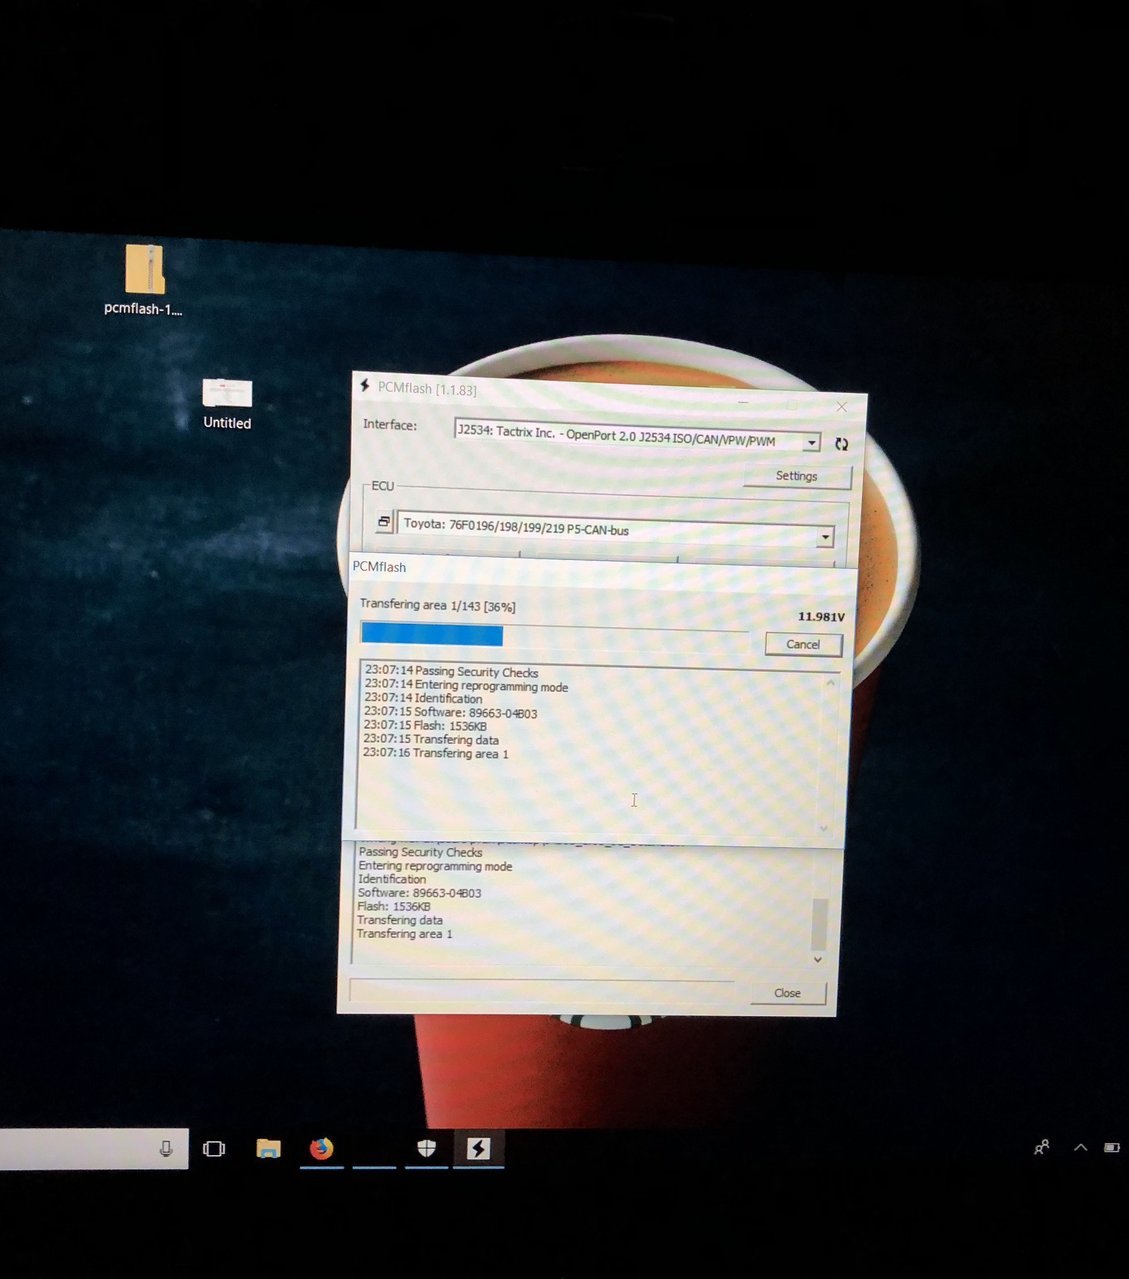Select the '23:07:14 Entering reprogramming mode' log line

click(x=466, y=686)
